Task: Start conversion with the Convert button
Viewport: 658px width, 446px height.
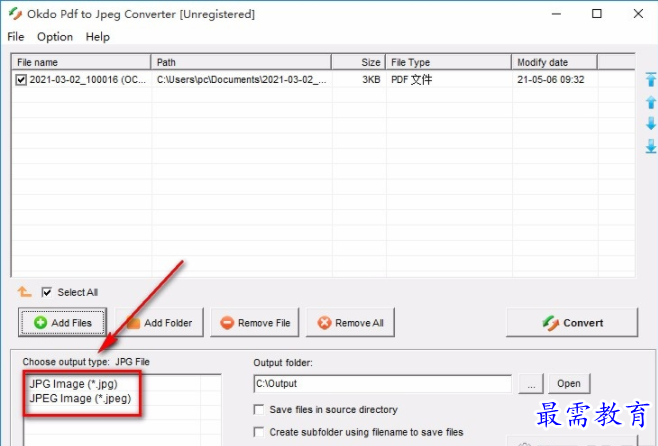Action: coord(572,322)
